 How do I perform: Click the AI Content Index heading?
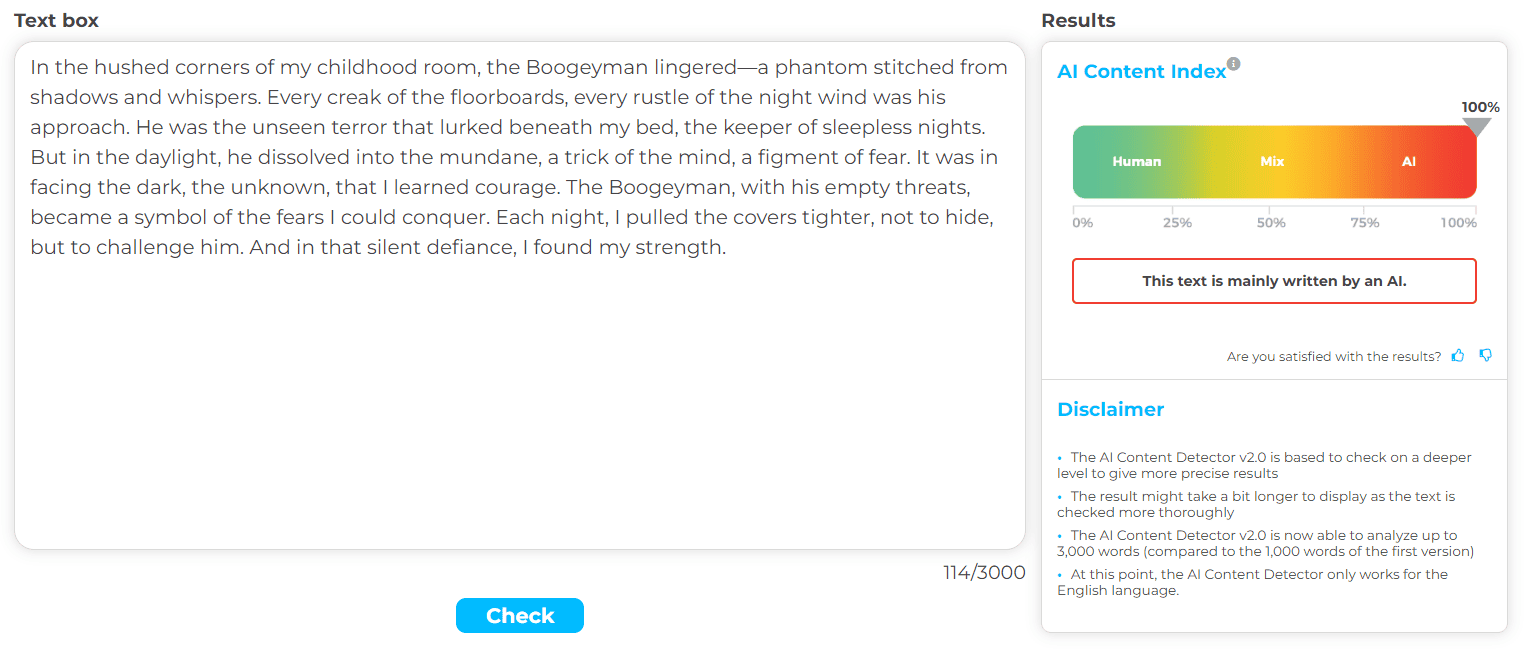(x=1141, y=72)
